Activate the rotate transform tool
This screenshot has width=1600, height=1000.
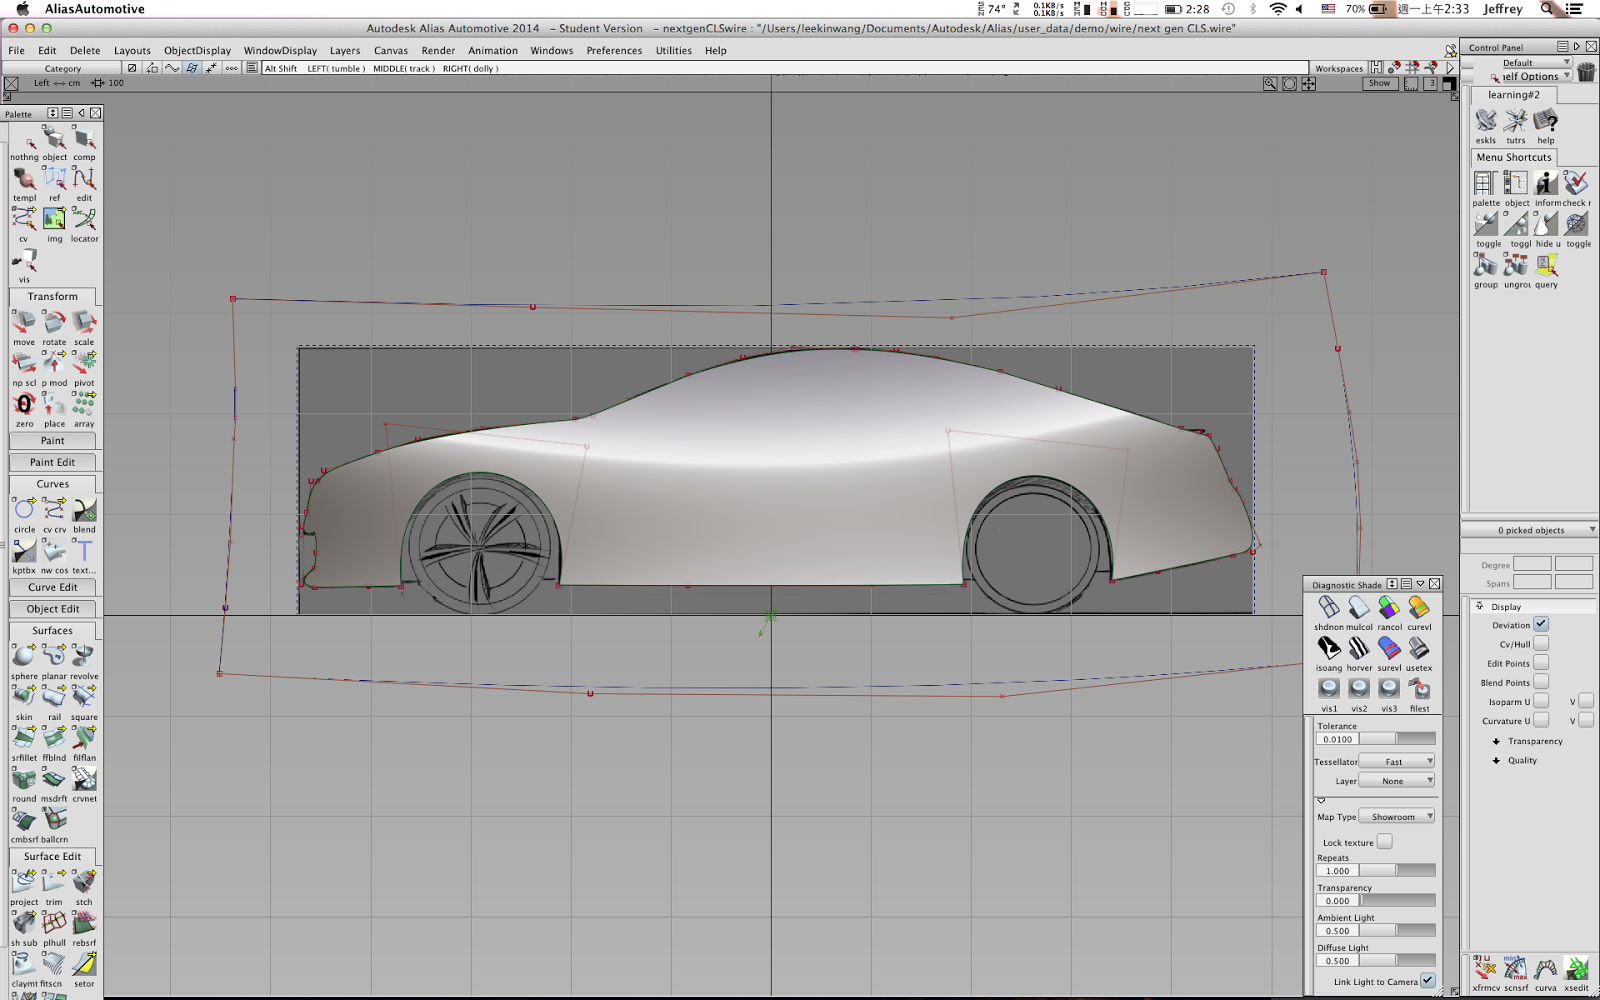tap(54, 323)
